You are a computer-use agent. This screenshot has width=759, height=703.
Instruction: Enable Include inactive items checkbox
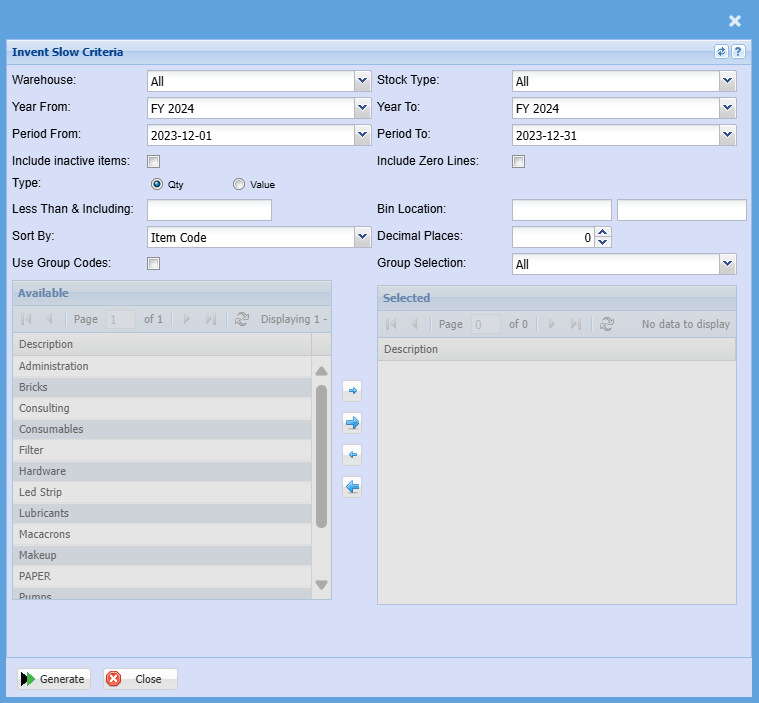click(x=154, y=161)
